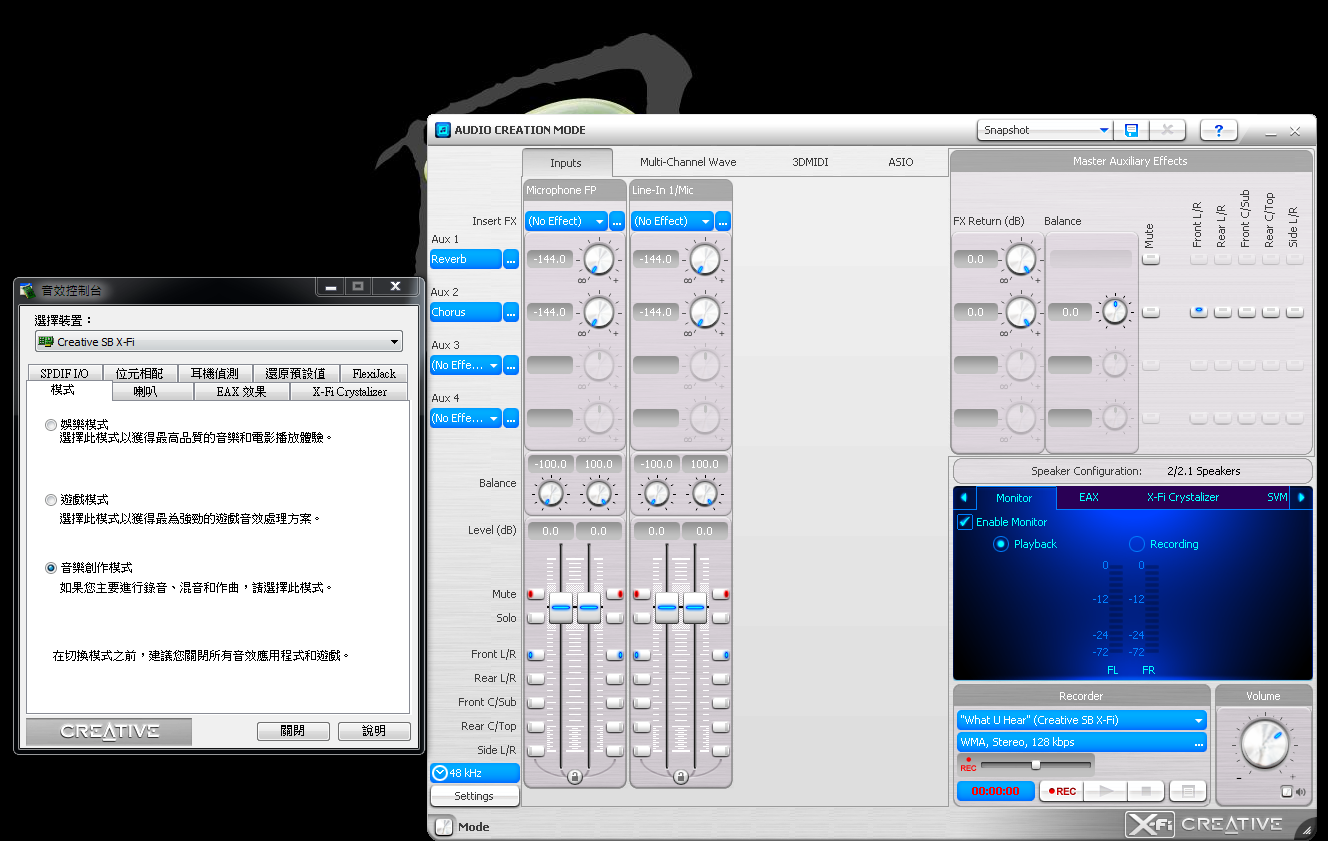
Task: Select 娛樂模式 radio button
Action: tap(51, 425)
